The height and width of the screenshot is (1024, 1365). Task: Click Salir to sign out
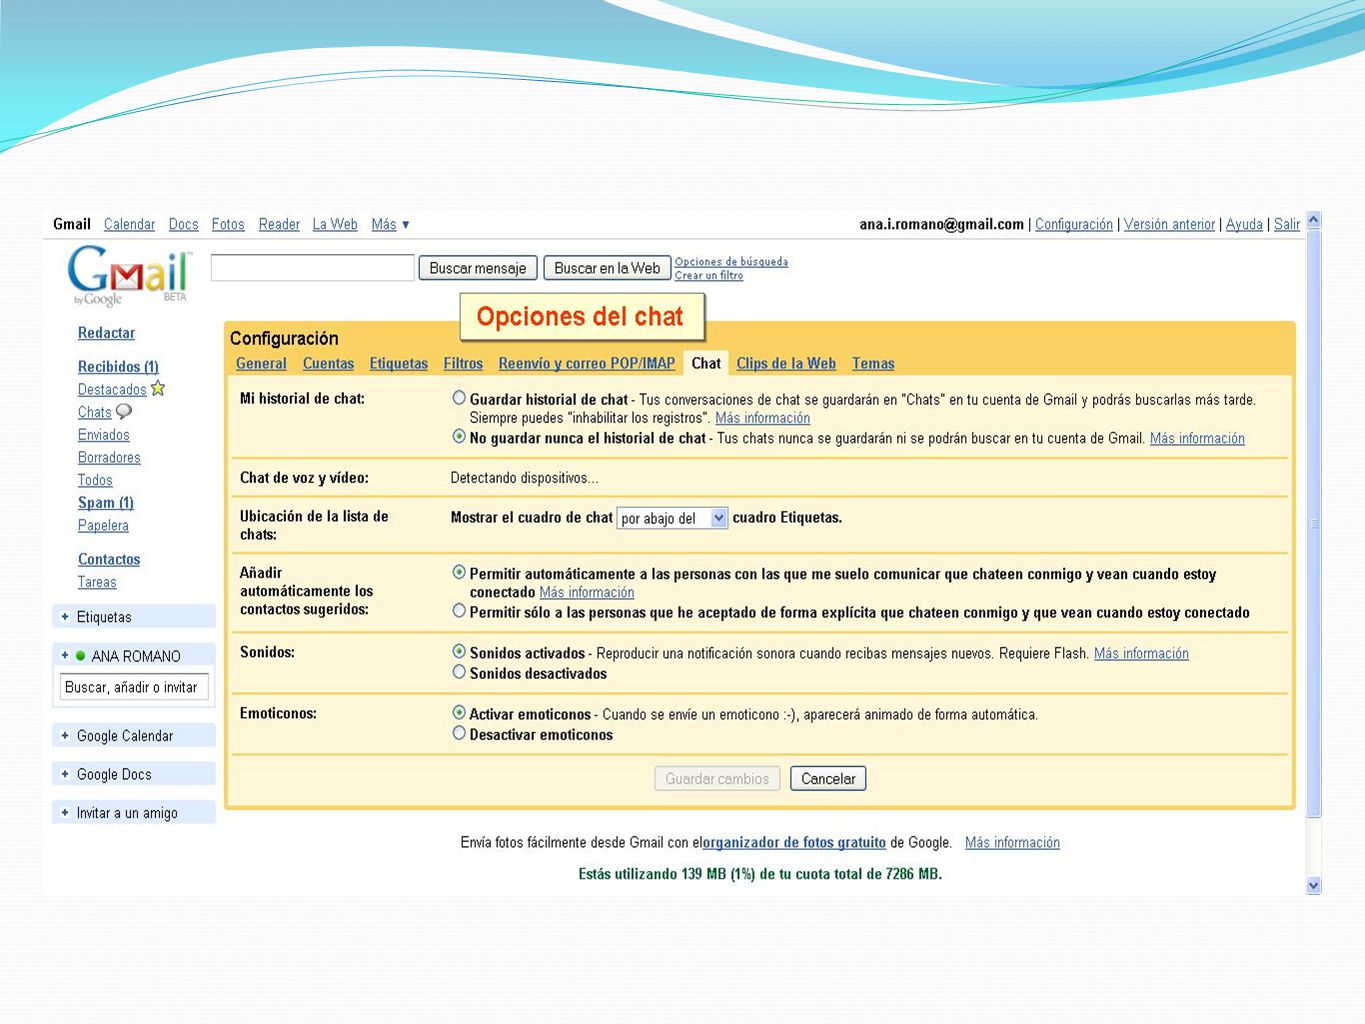(1287, 224)
